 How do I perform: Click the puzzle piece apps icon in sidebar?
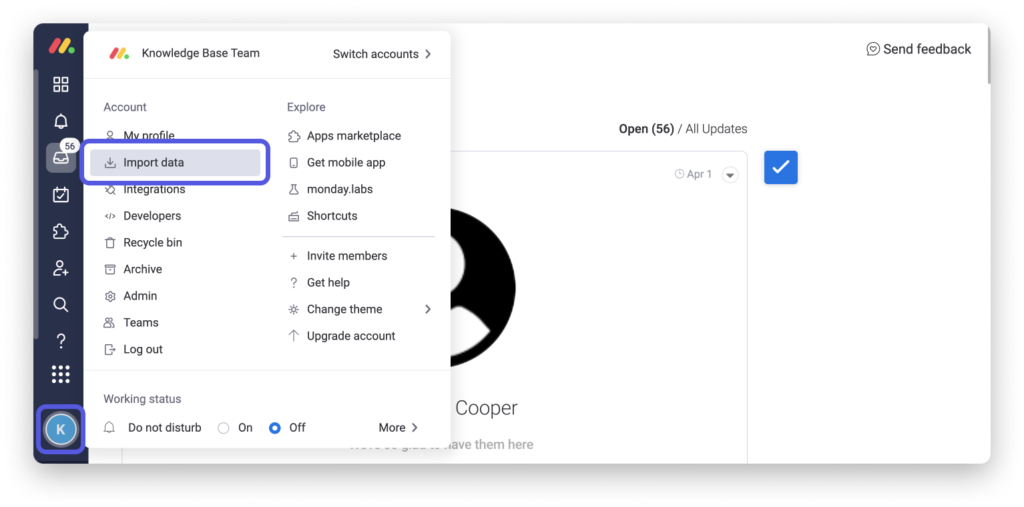(61, 232)
